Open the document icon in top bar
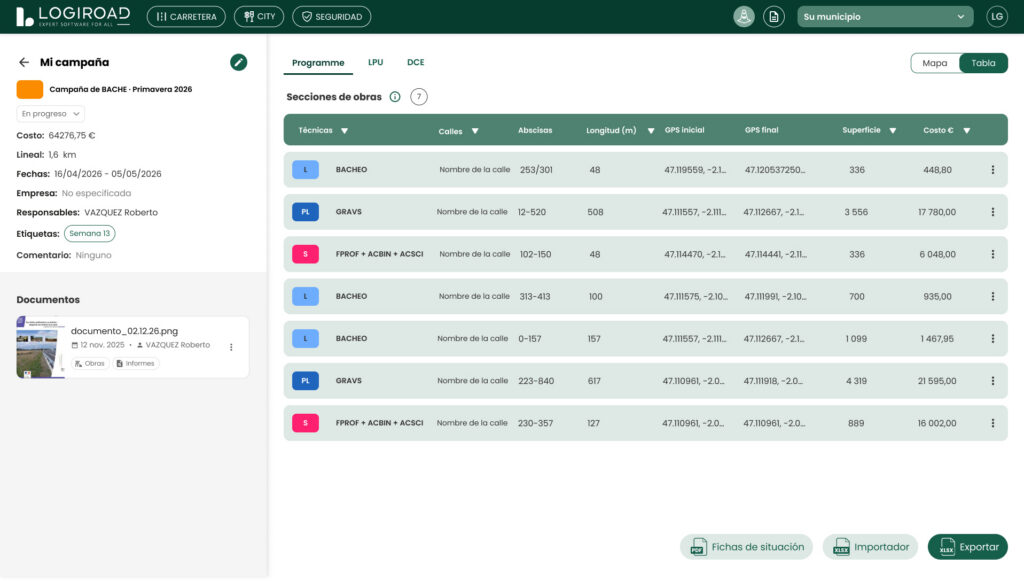This screenshot has width=1024, height=581. coord(774,16)
